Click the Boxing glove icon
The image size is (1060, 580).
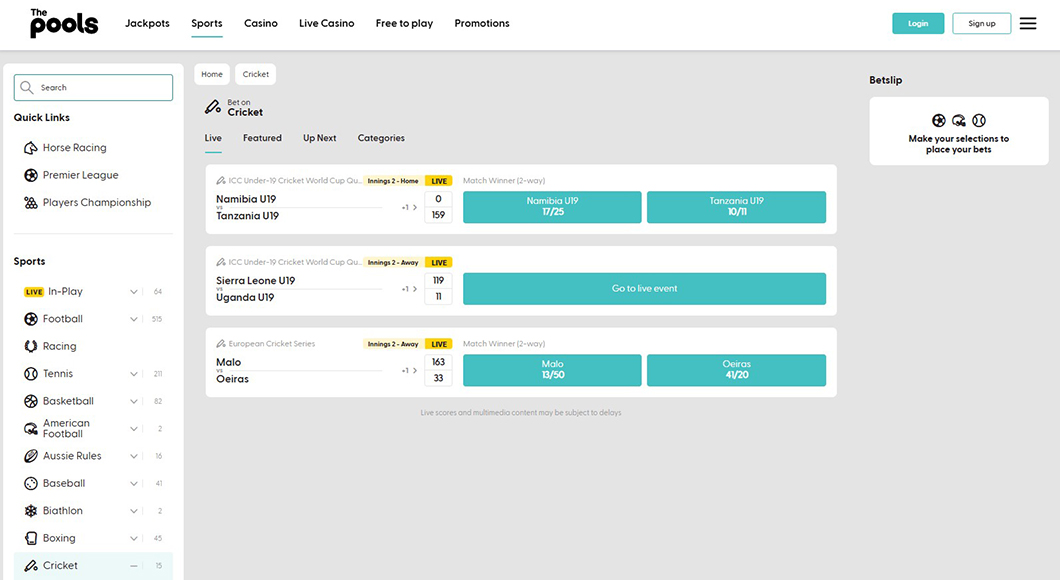pyautogui.click(x=30, y=538)
